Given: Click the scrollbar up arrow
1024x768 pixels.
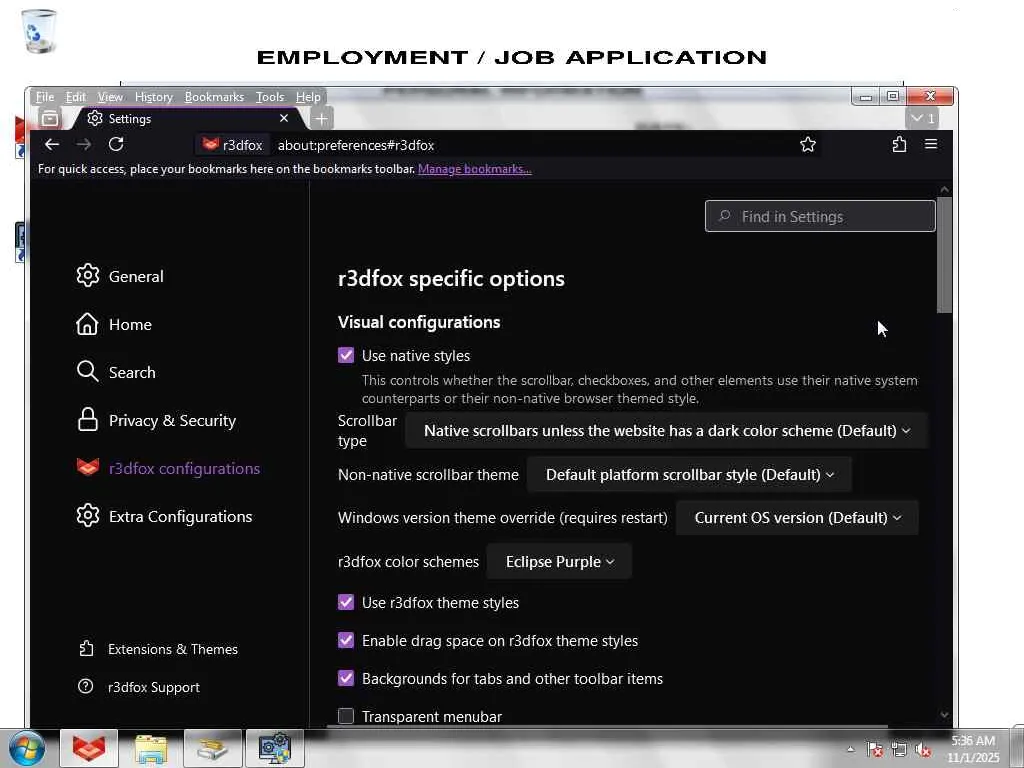Looking at the screenshot, I should [944, 189].
